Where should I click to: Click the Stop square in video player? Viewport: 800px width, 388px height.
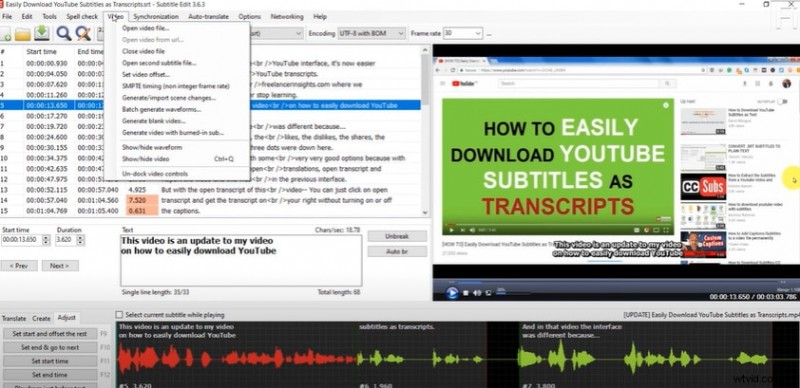[466, 293]
